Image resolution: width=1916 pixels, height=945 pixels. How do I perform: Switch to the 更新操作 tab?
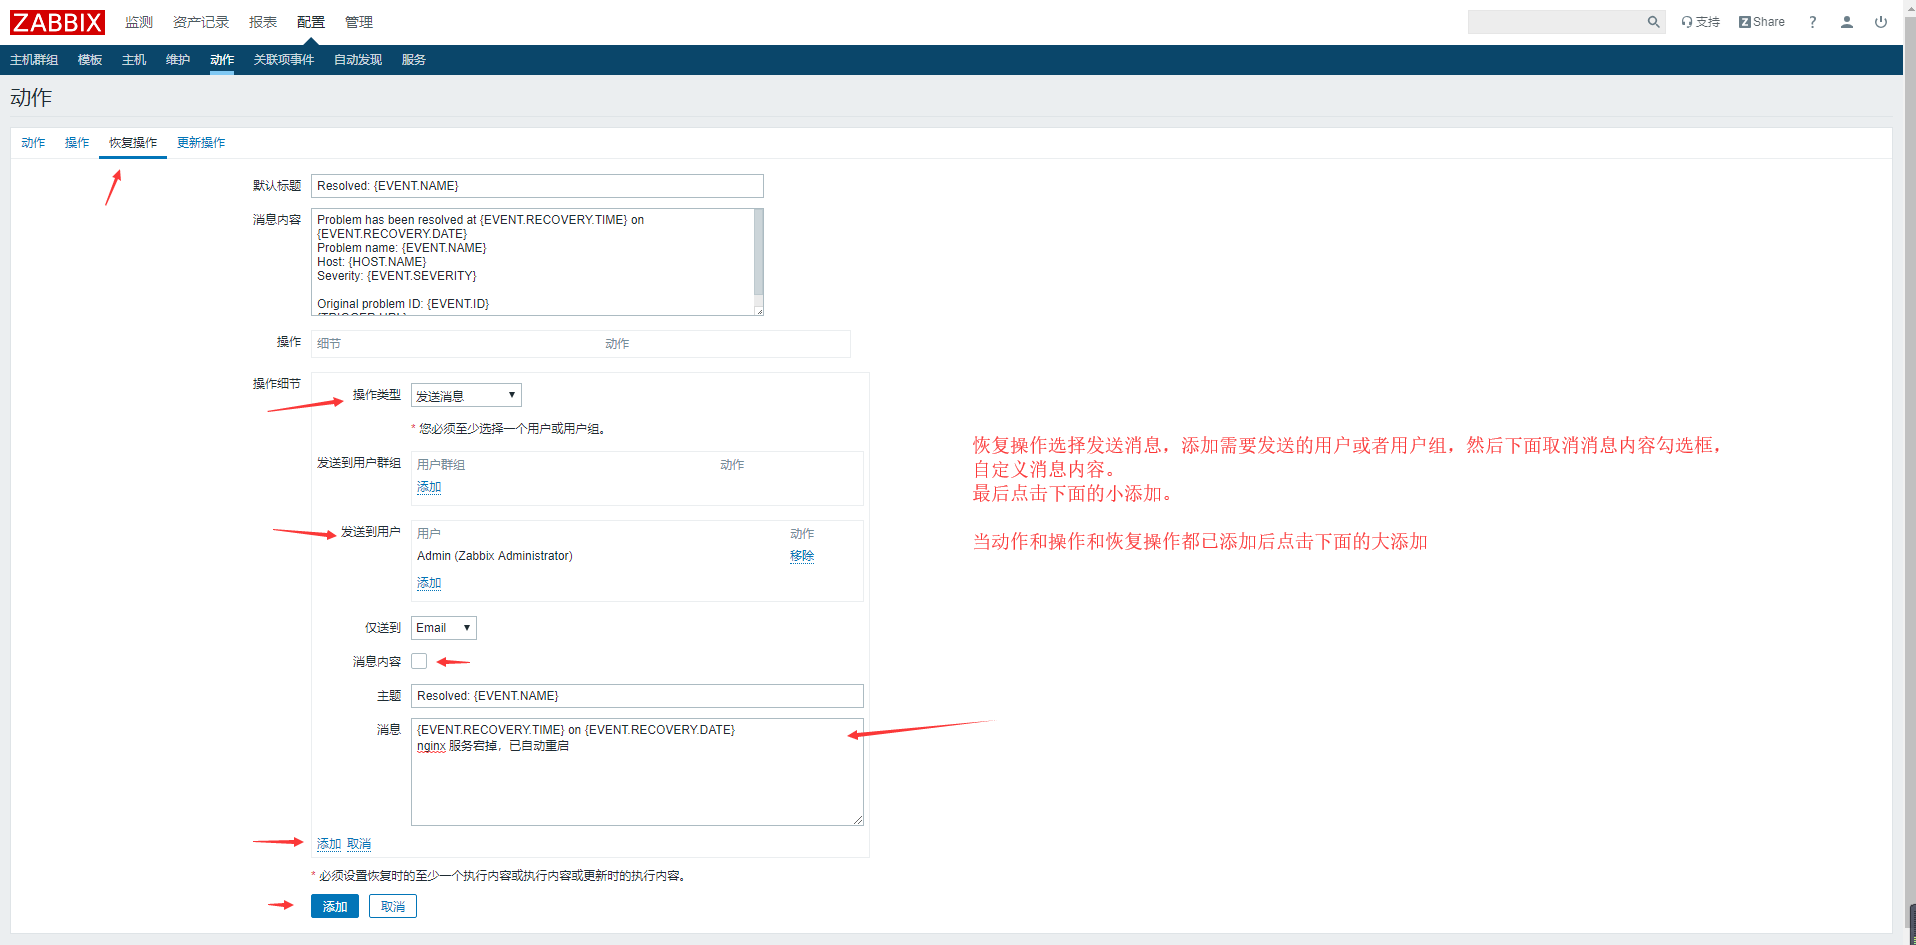[201, 143]
